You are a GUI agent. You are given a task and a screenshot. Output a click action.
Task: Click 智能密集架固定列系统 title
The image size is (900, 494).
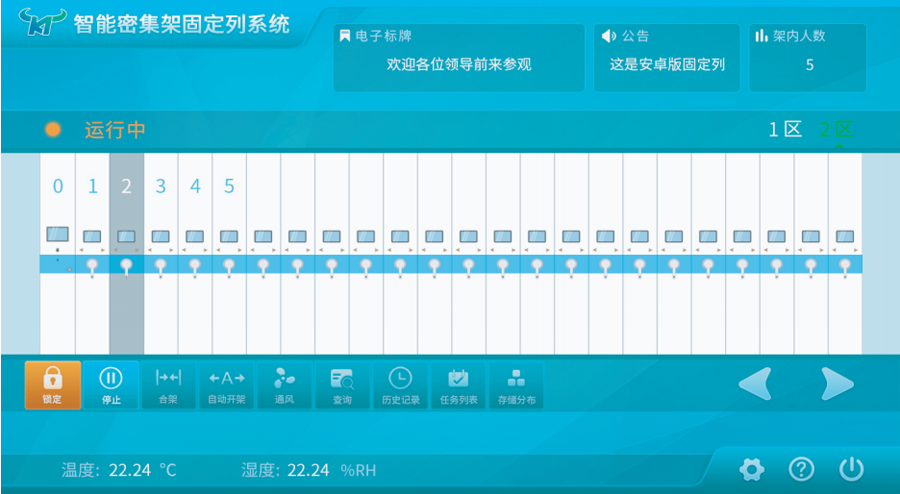coord(181,24)
